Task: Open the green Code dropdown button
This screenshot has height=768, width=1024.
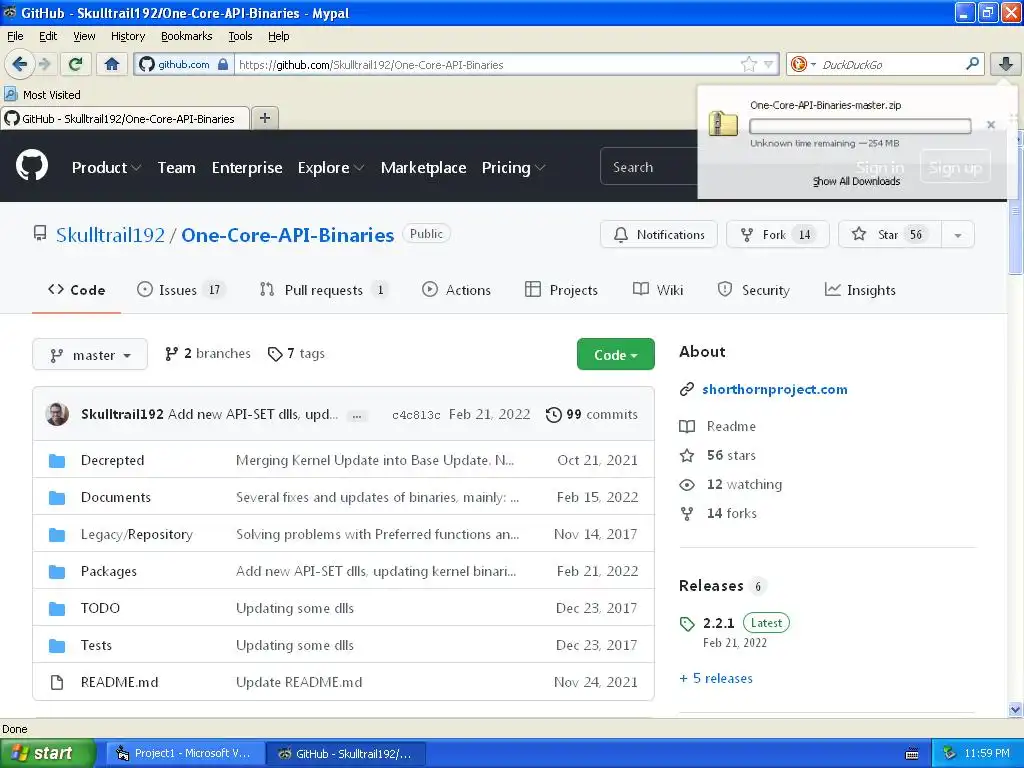Action: tap(615, 355)
